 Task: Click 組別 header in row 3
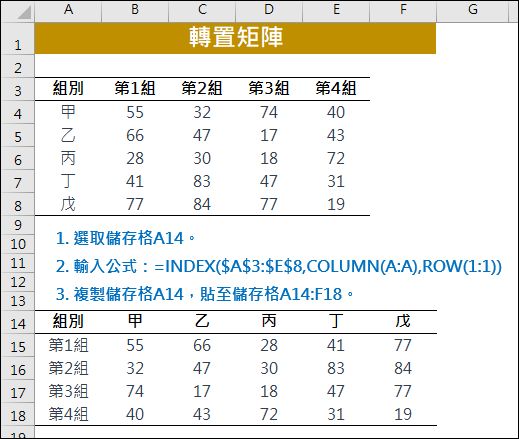pyautogui.click(x=68, y=89)
